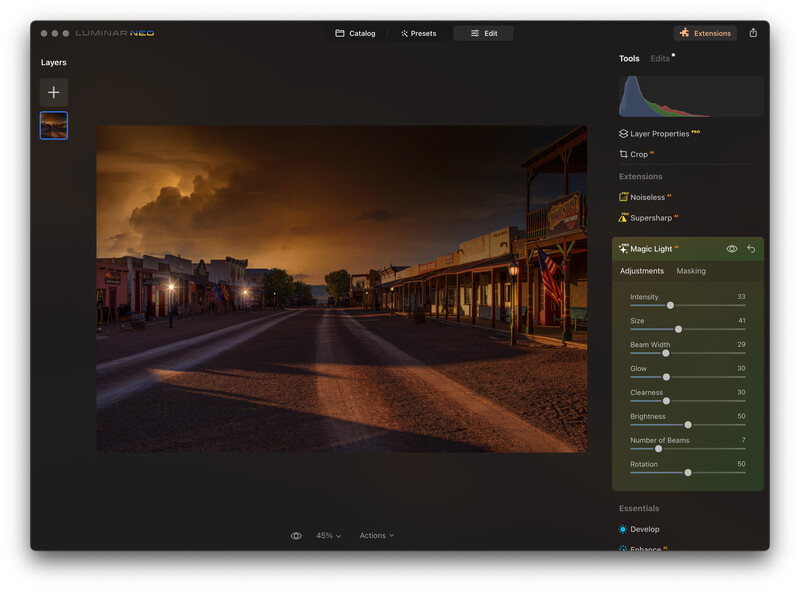Switch to the Presets tab
The height and width of the screenshot is (591, 800).
(418, 33)
